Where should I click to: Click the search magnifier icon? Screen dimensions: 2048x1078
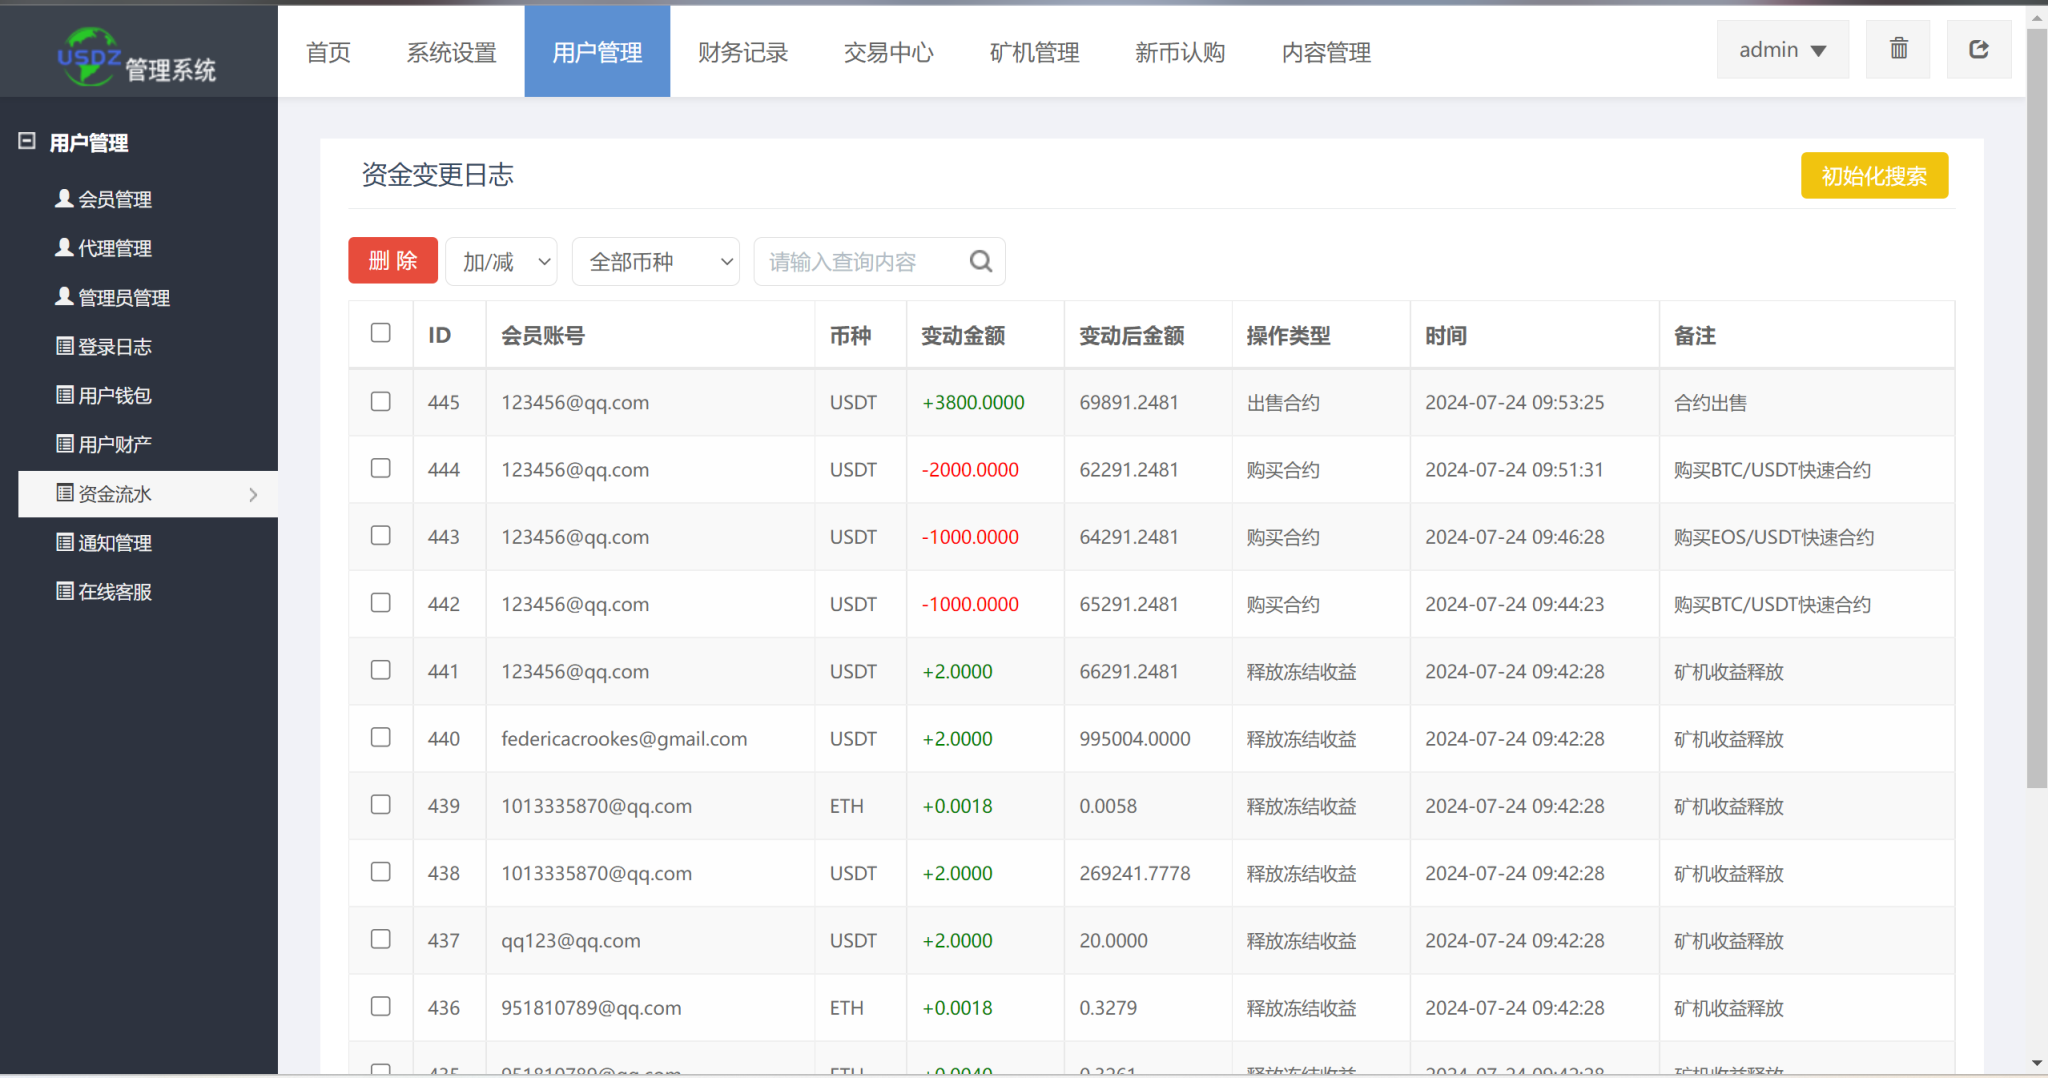pyautogui.click(x=980, y=262)
